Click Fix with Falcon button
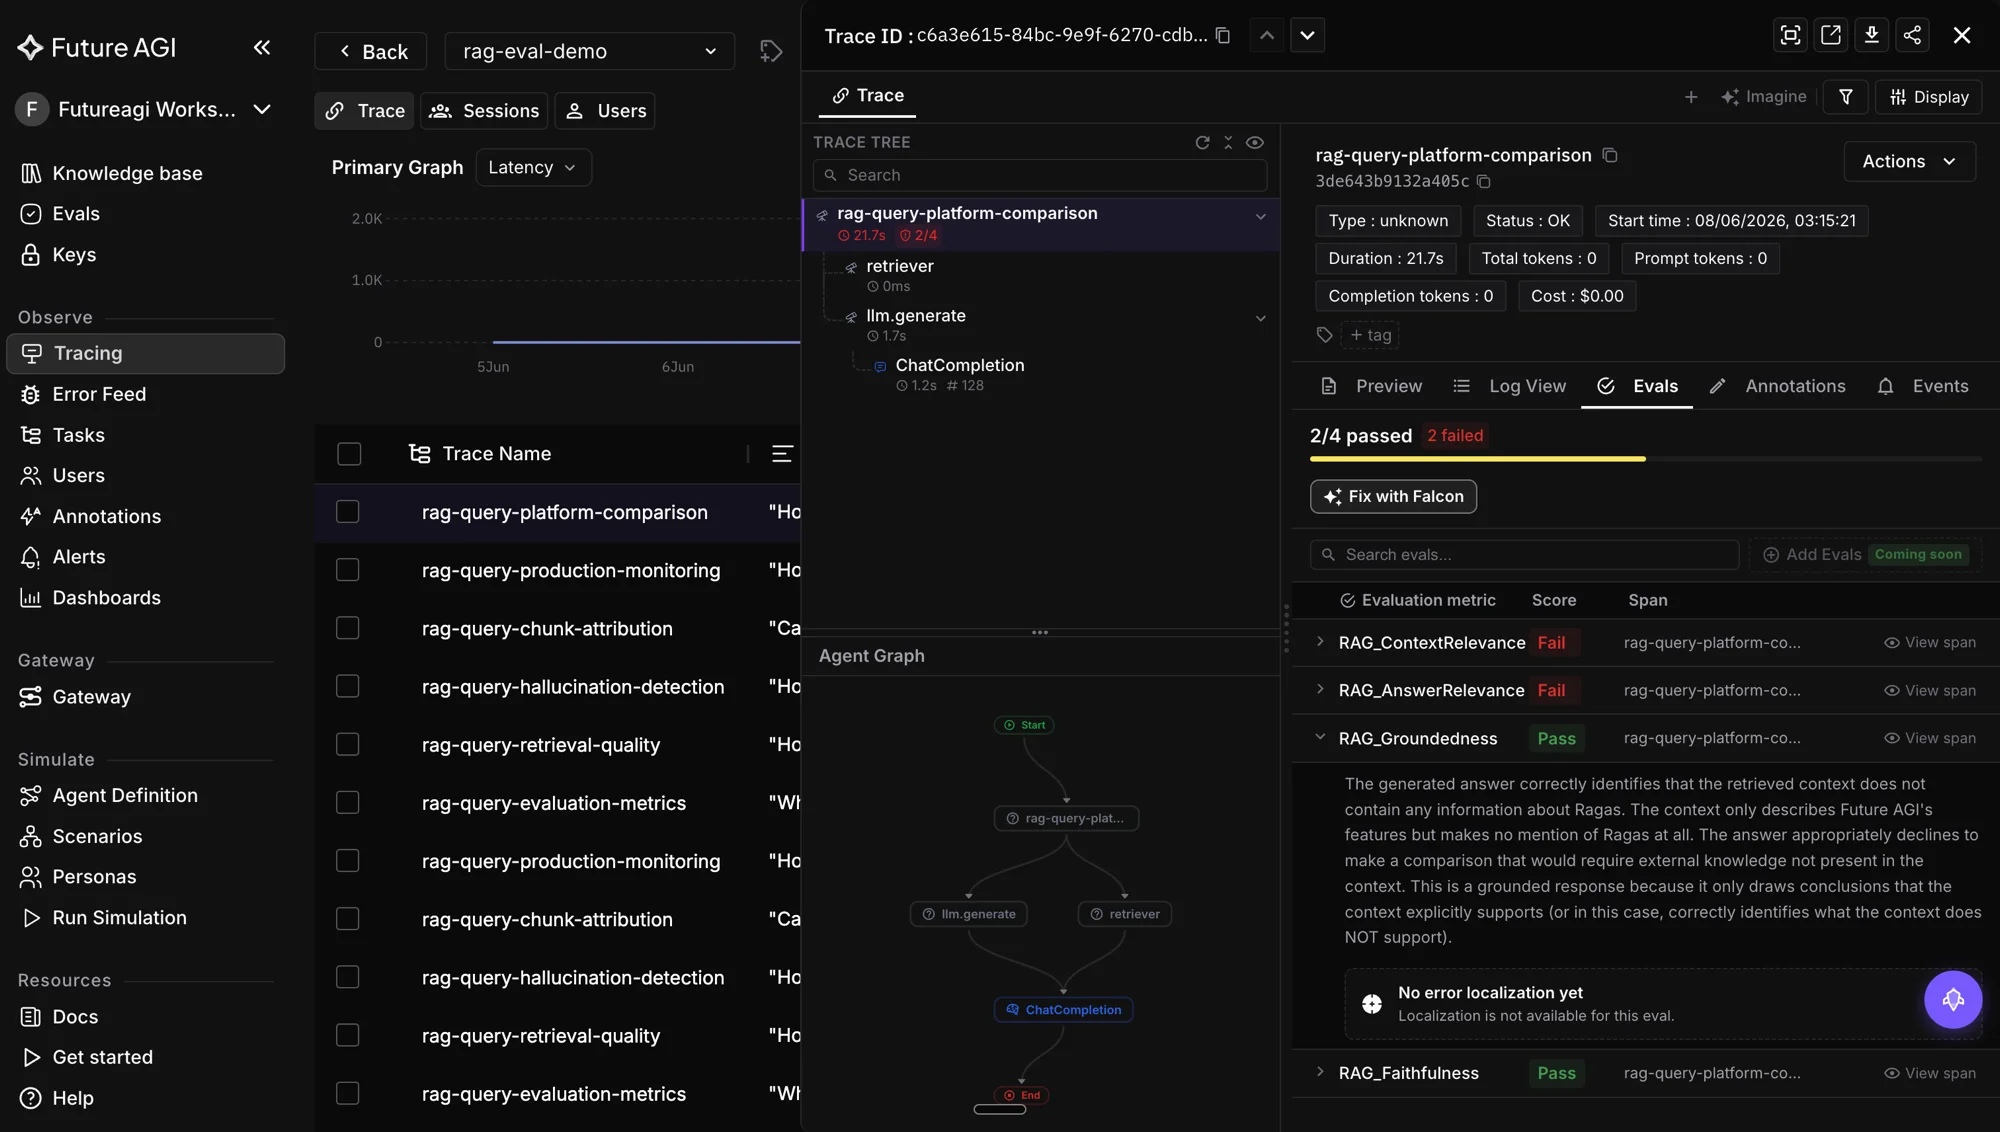The width and height of the screenshot is (2000, 1132). 1393,497
